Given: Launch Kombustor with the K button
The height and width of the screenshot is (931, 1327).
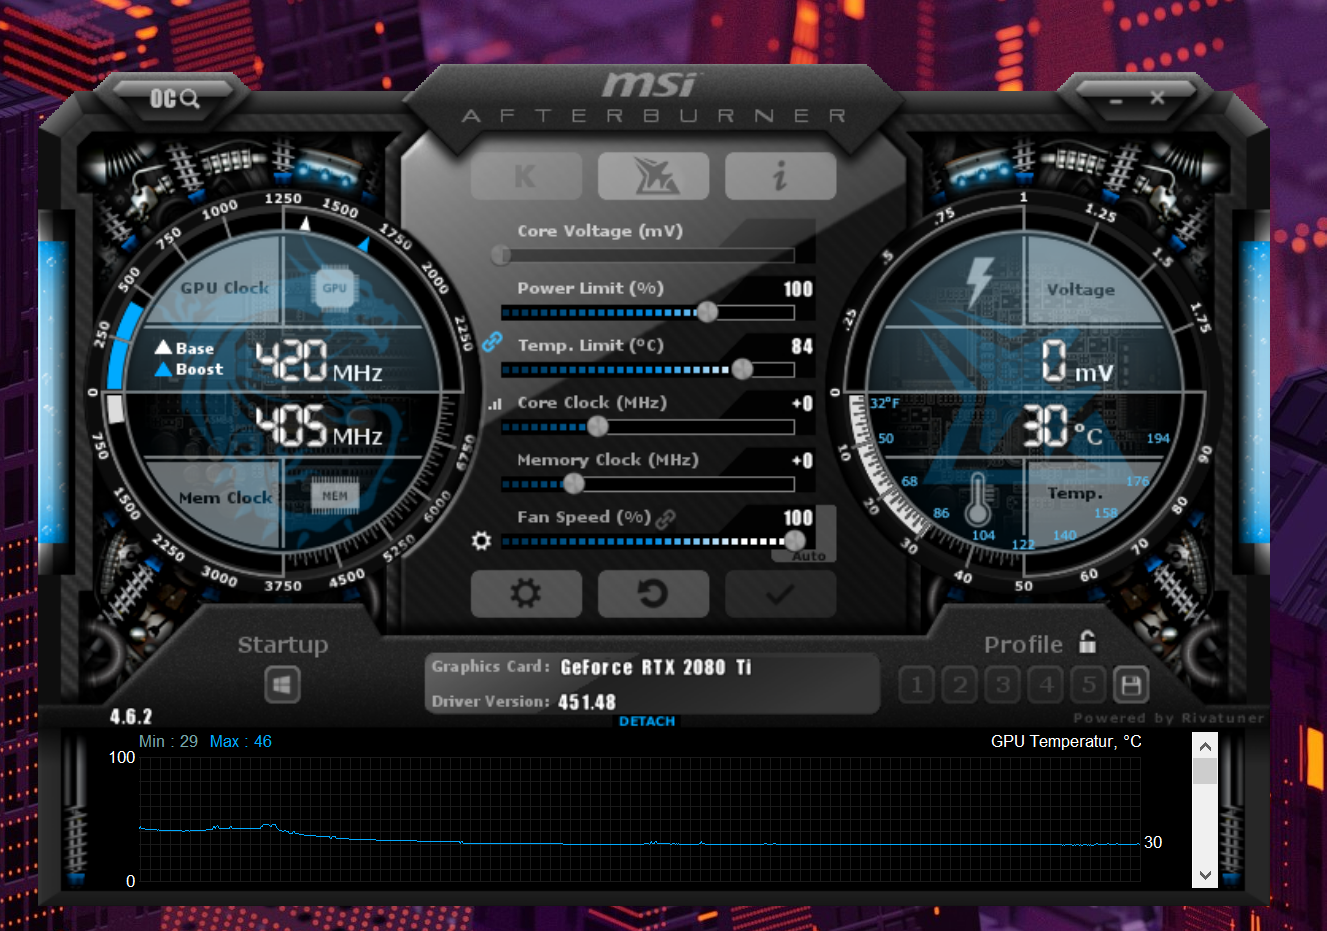Looking at the screenshot, I should tap(526, 177).
